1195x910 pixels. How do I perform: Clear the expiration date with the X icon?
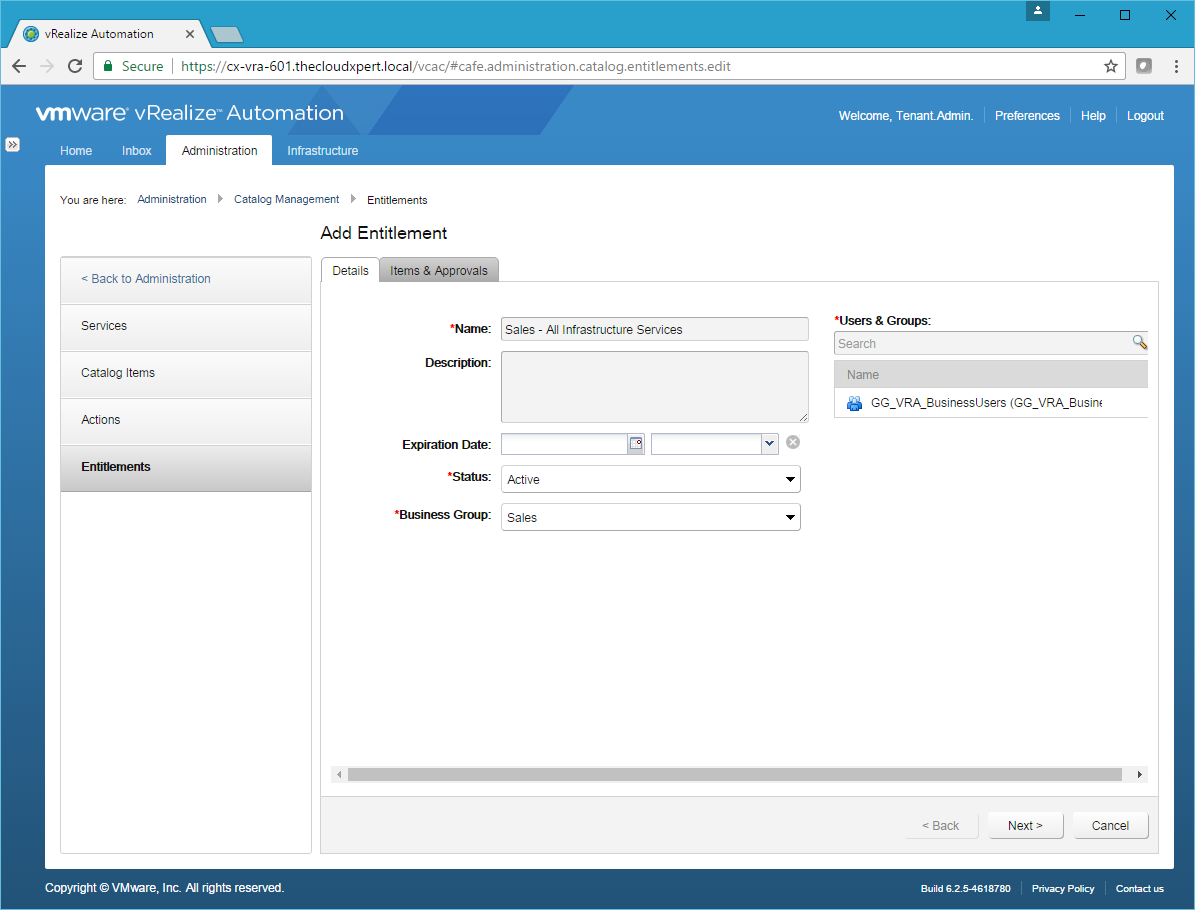point(793,443)
